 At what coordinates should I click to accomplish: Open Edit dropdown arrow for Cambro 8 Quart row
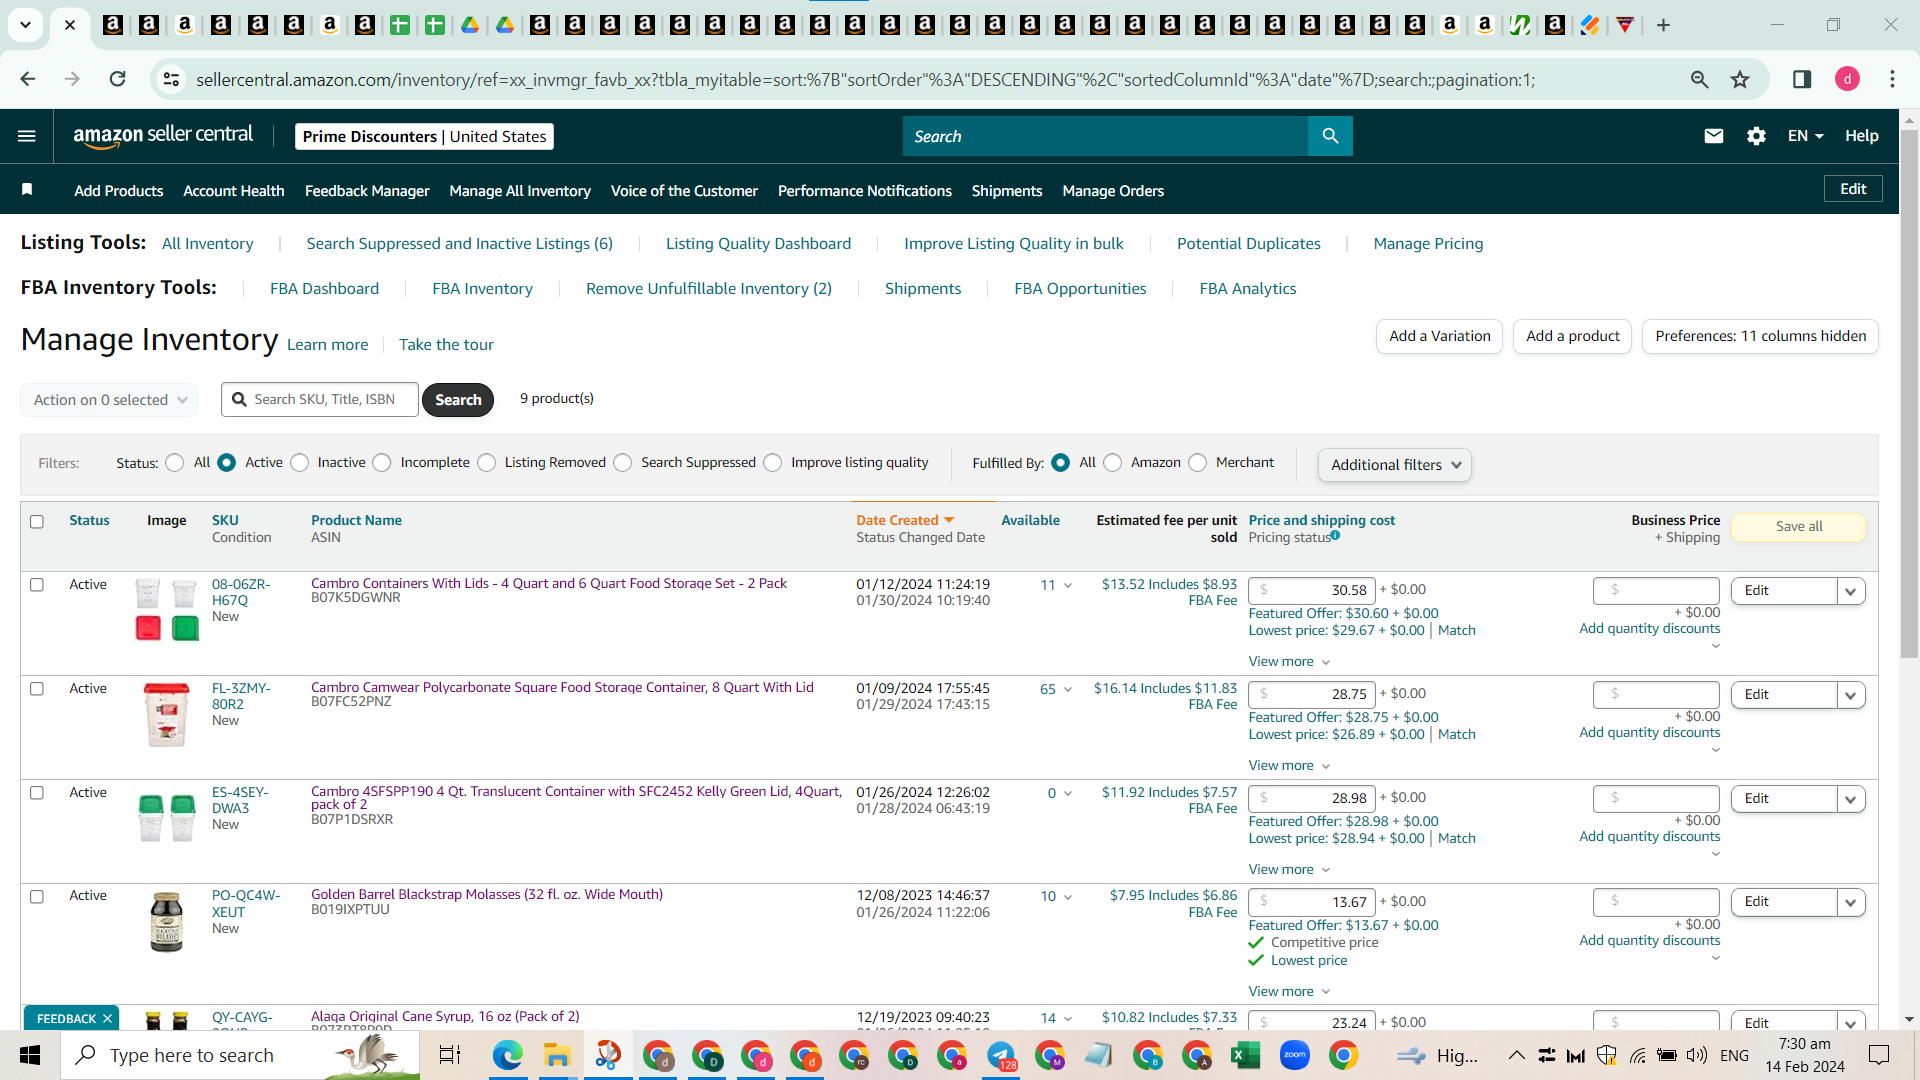[1851, 695]
